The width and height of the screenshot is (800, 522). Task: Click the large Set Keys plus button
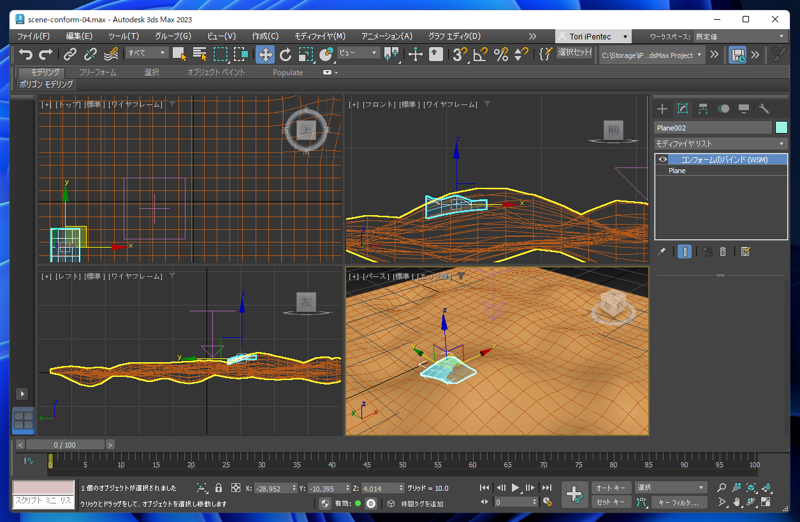(574, 494)
